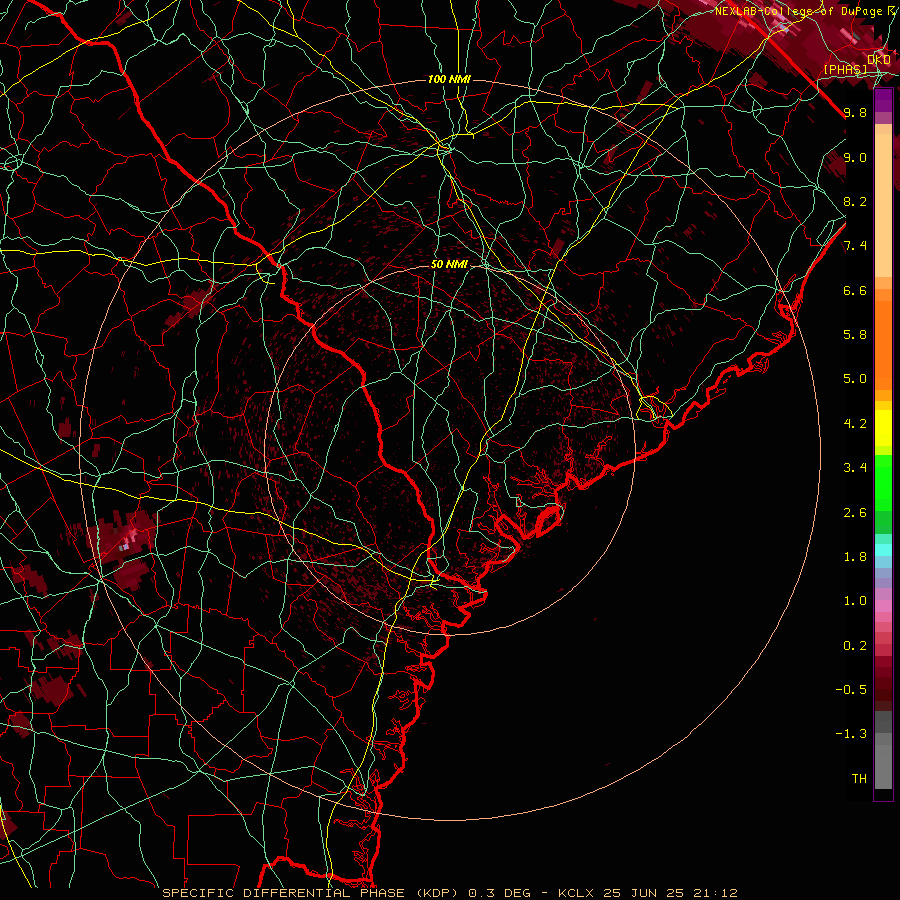
Task: Click the orange segment of the color bar
Action: tap(883, 345)
